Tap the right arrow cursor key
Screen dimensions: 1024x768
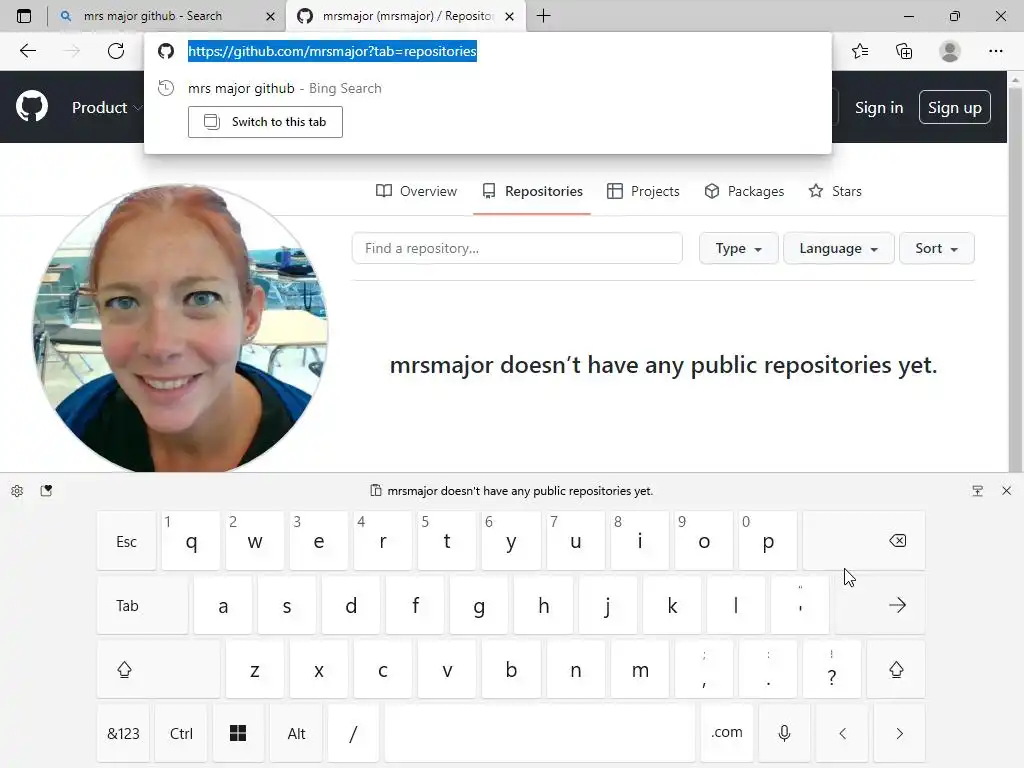pos(899,733)
